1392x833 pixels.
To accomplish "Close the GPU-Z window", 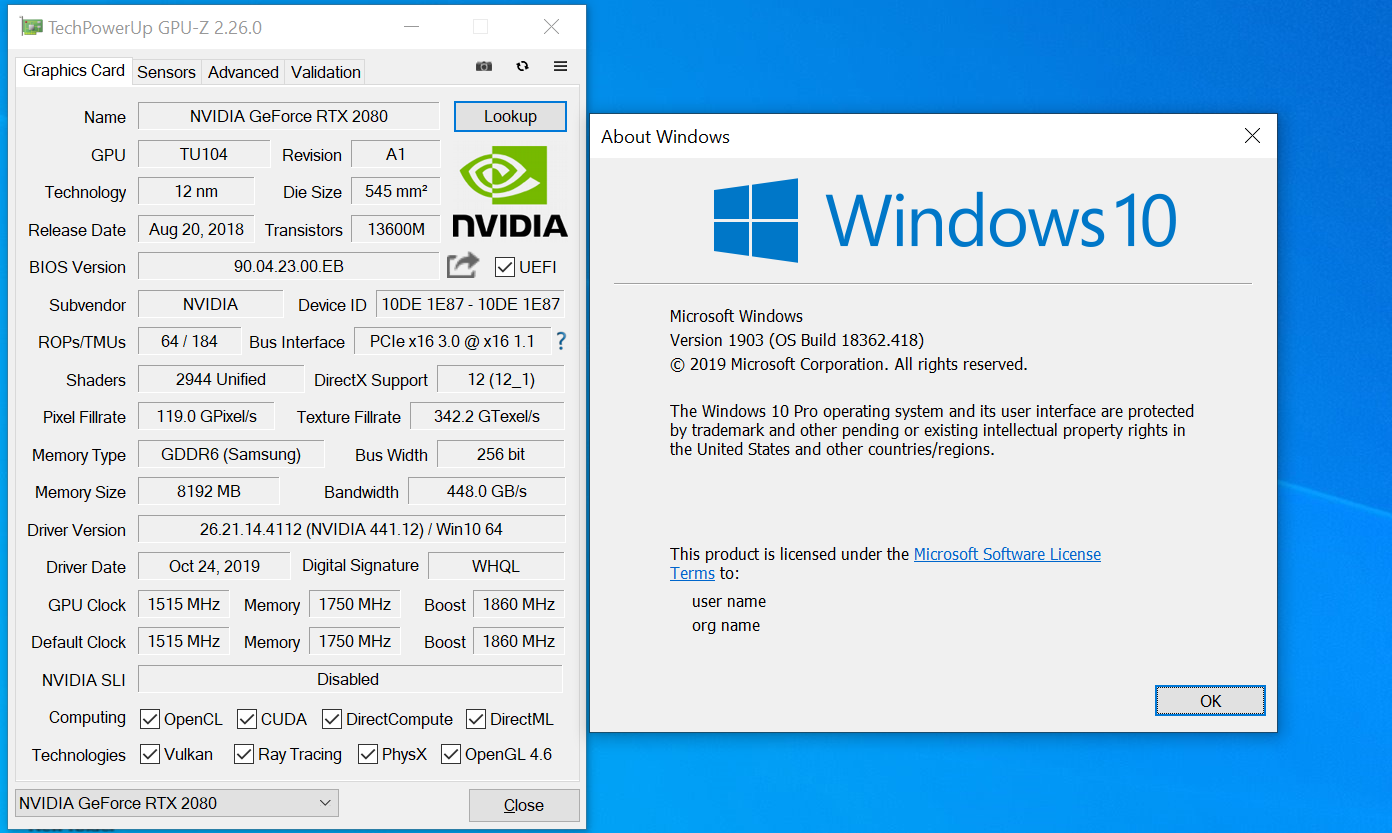I will (x=551, y=27).
